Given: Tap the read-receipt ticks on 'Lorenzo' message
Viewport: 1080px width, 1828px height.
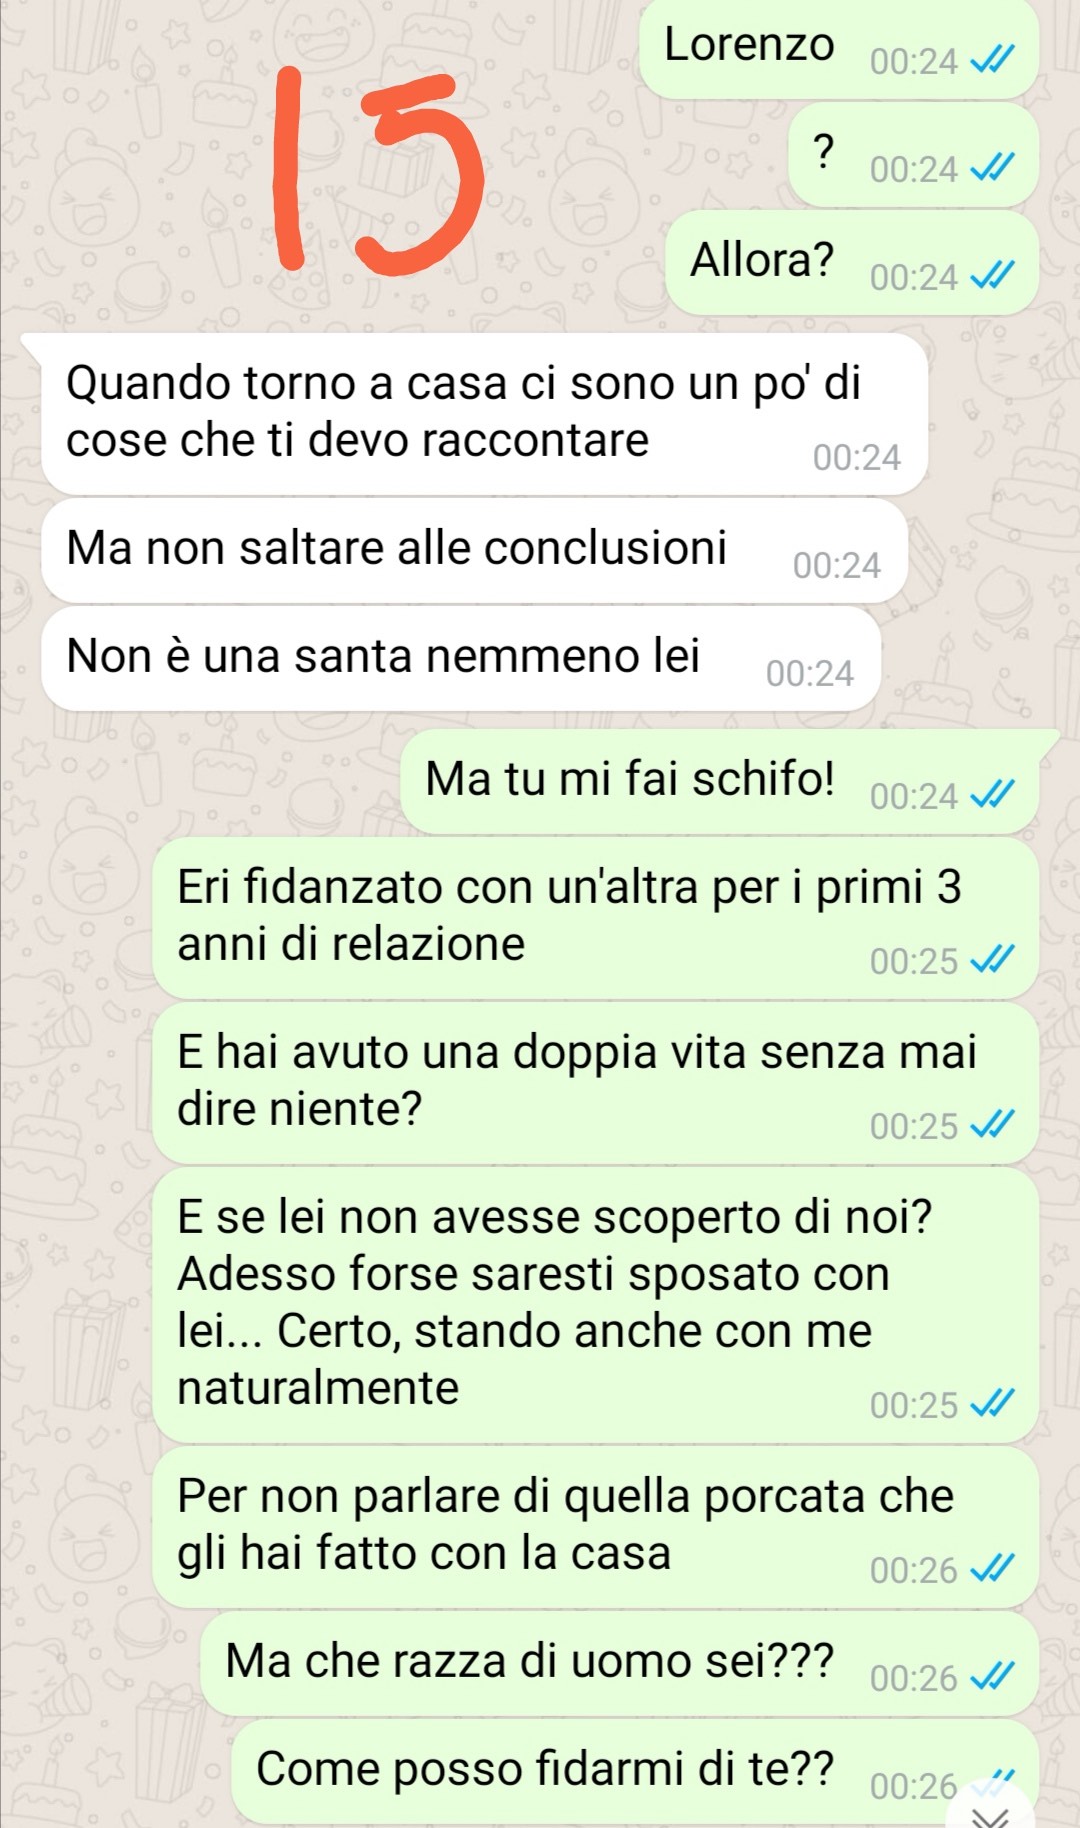Looking at the screenshot, I should (992, 61).
